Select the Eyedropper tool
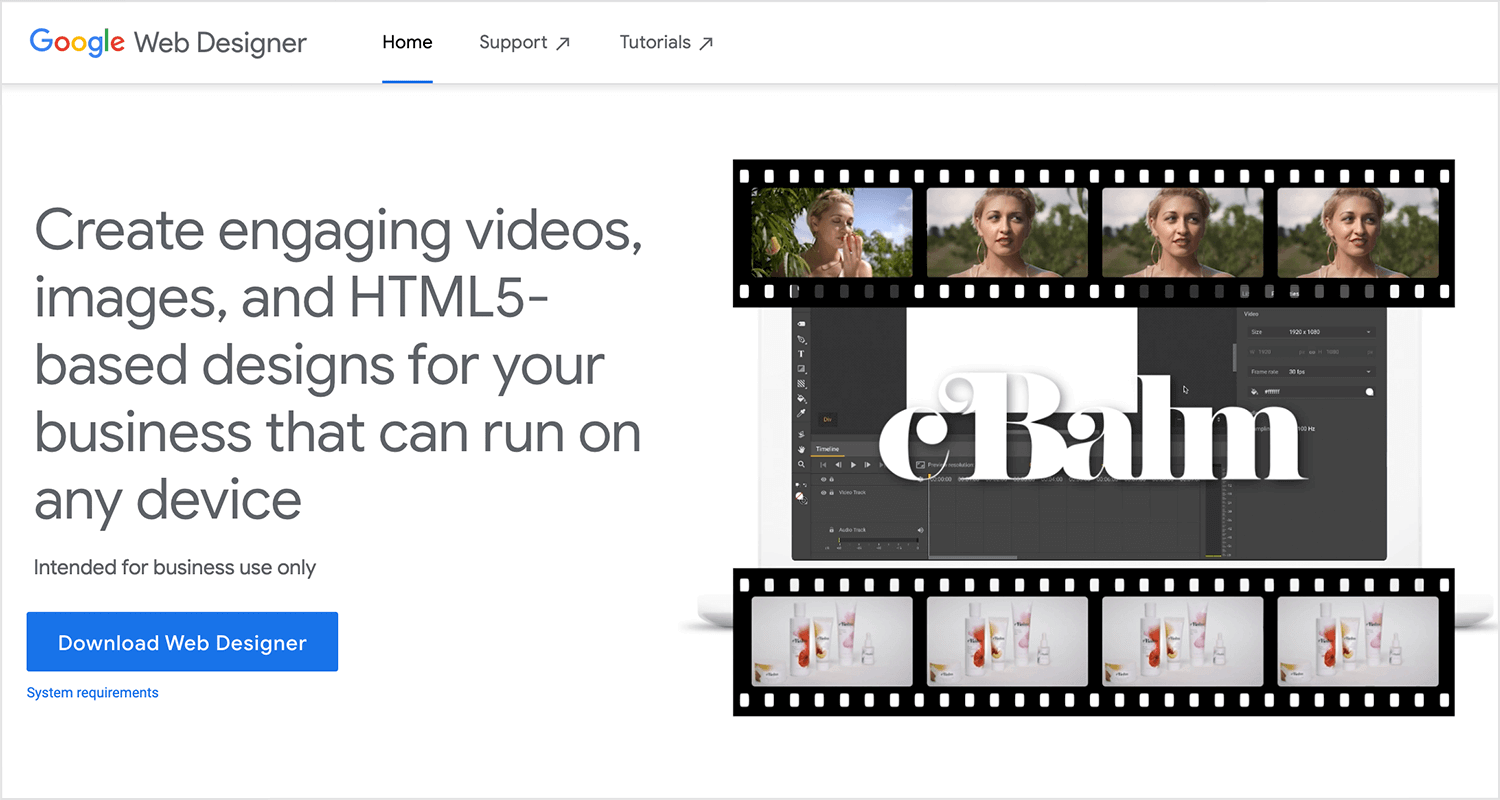The width and height of the screenshot is (1500, 800). click(x=801, y=413)
